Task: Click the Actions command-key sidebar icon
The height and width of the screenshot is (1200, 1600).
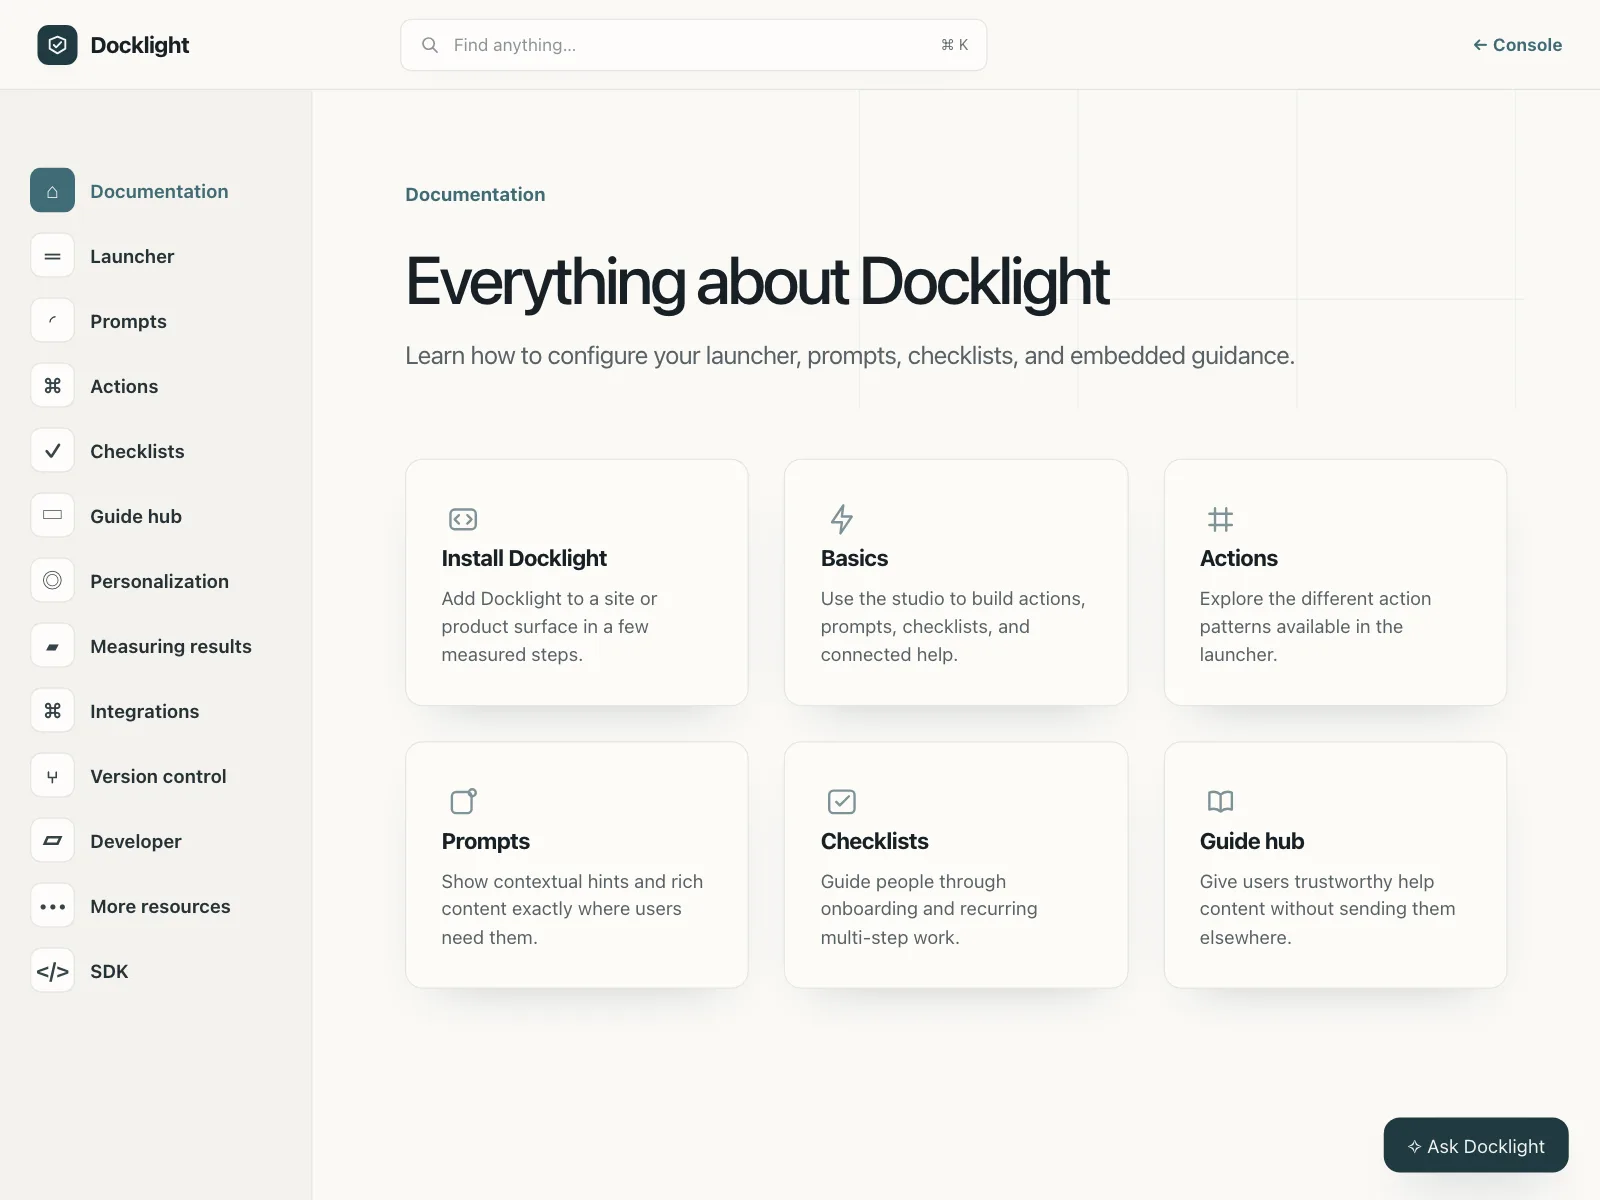Action: pos(52,386)
